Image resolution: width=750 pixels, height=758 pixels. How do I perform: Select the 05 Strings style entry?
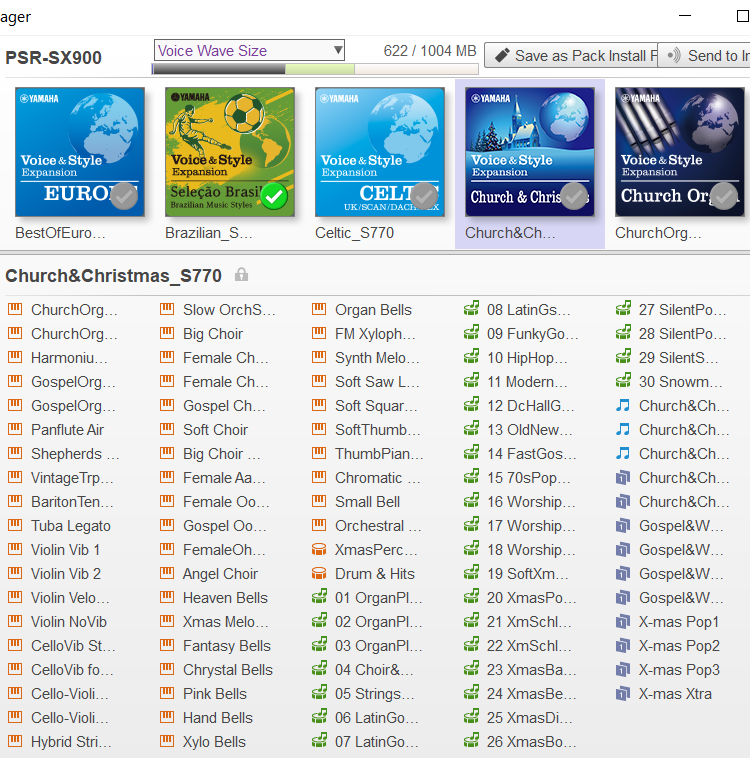pyautogui.click(x=364, y=694)
